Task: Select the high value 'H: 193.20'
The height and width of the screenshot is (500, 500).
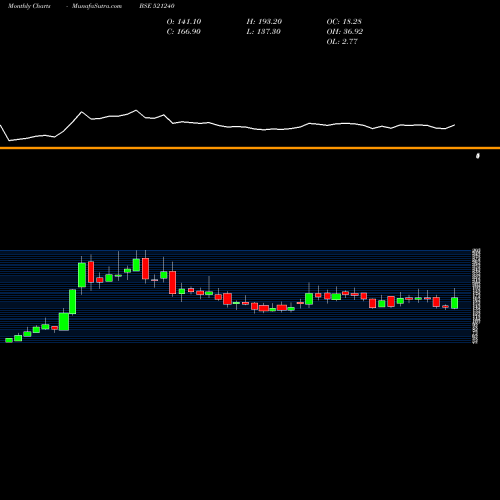Action: tap(264, 22)
